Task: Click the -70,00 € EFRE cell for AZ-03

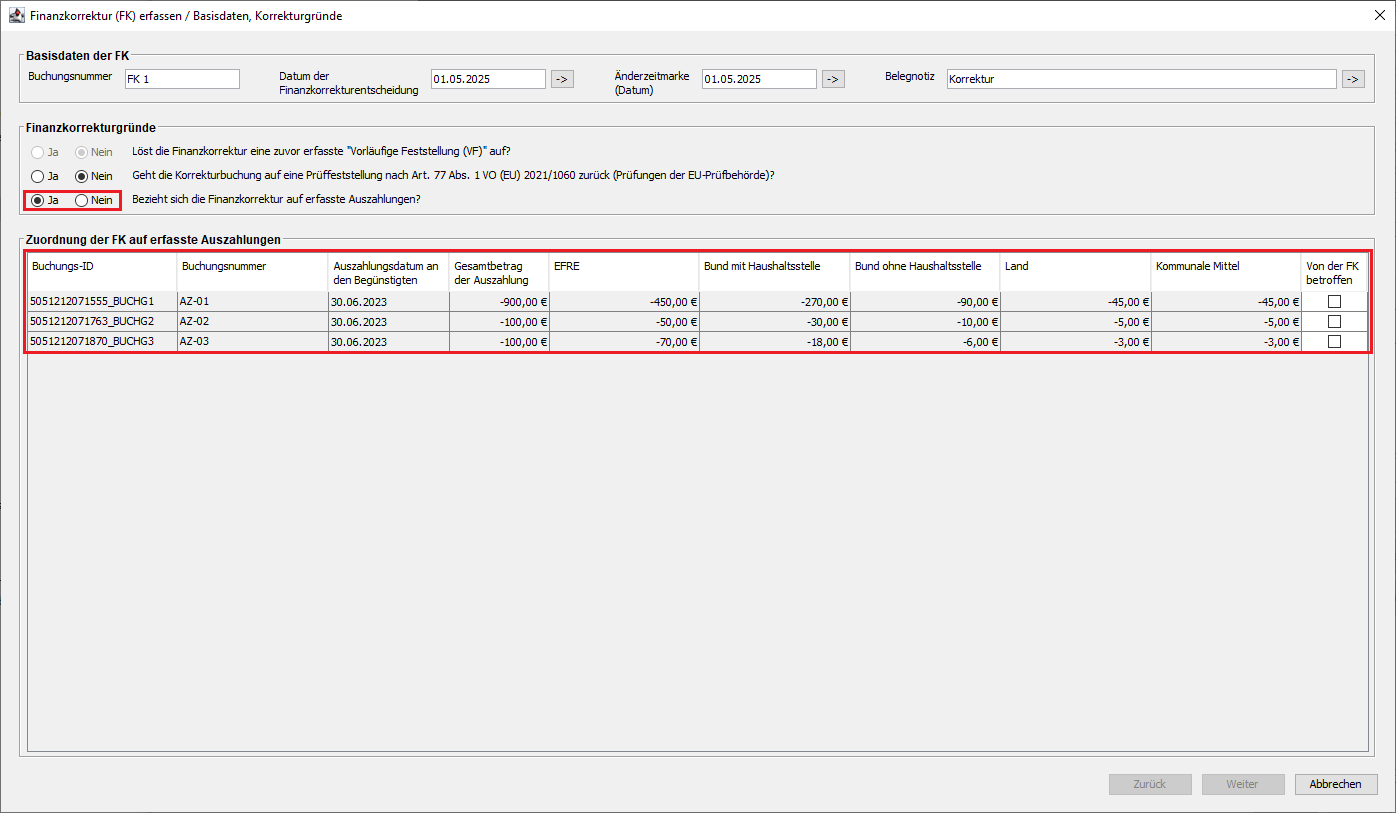Action: click(x=624, y=342)
